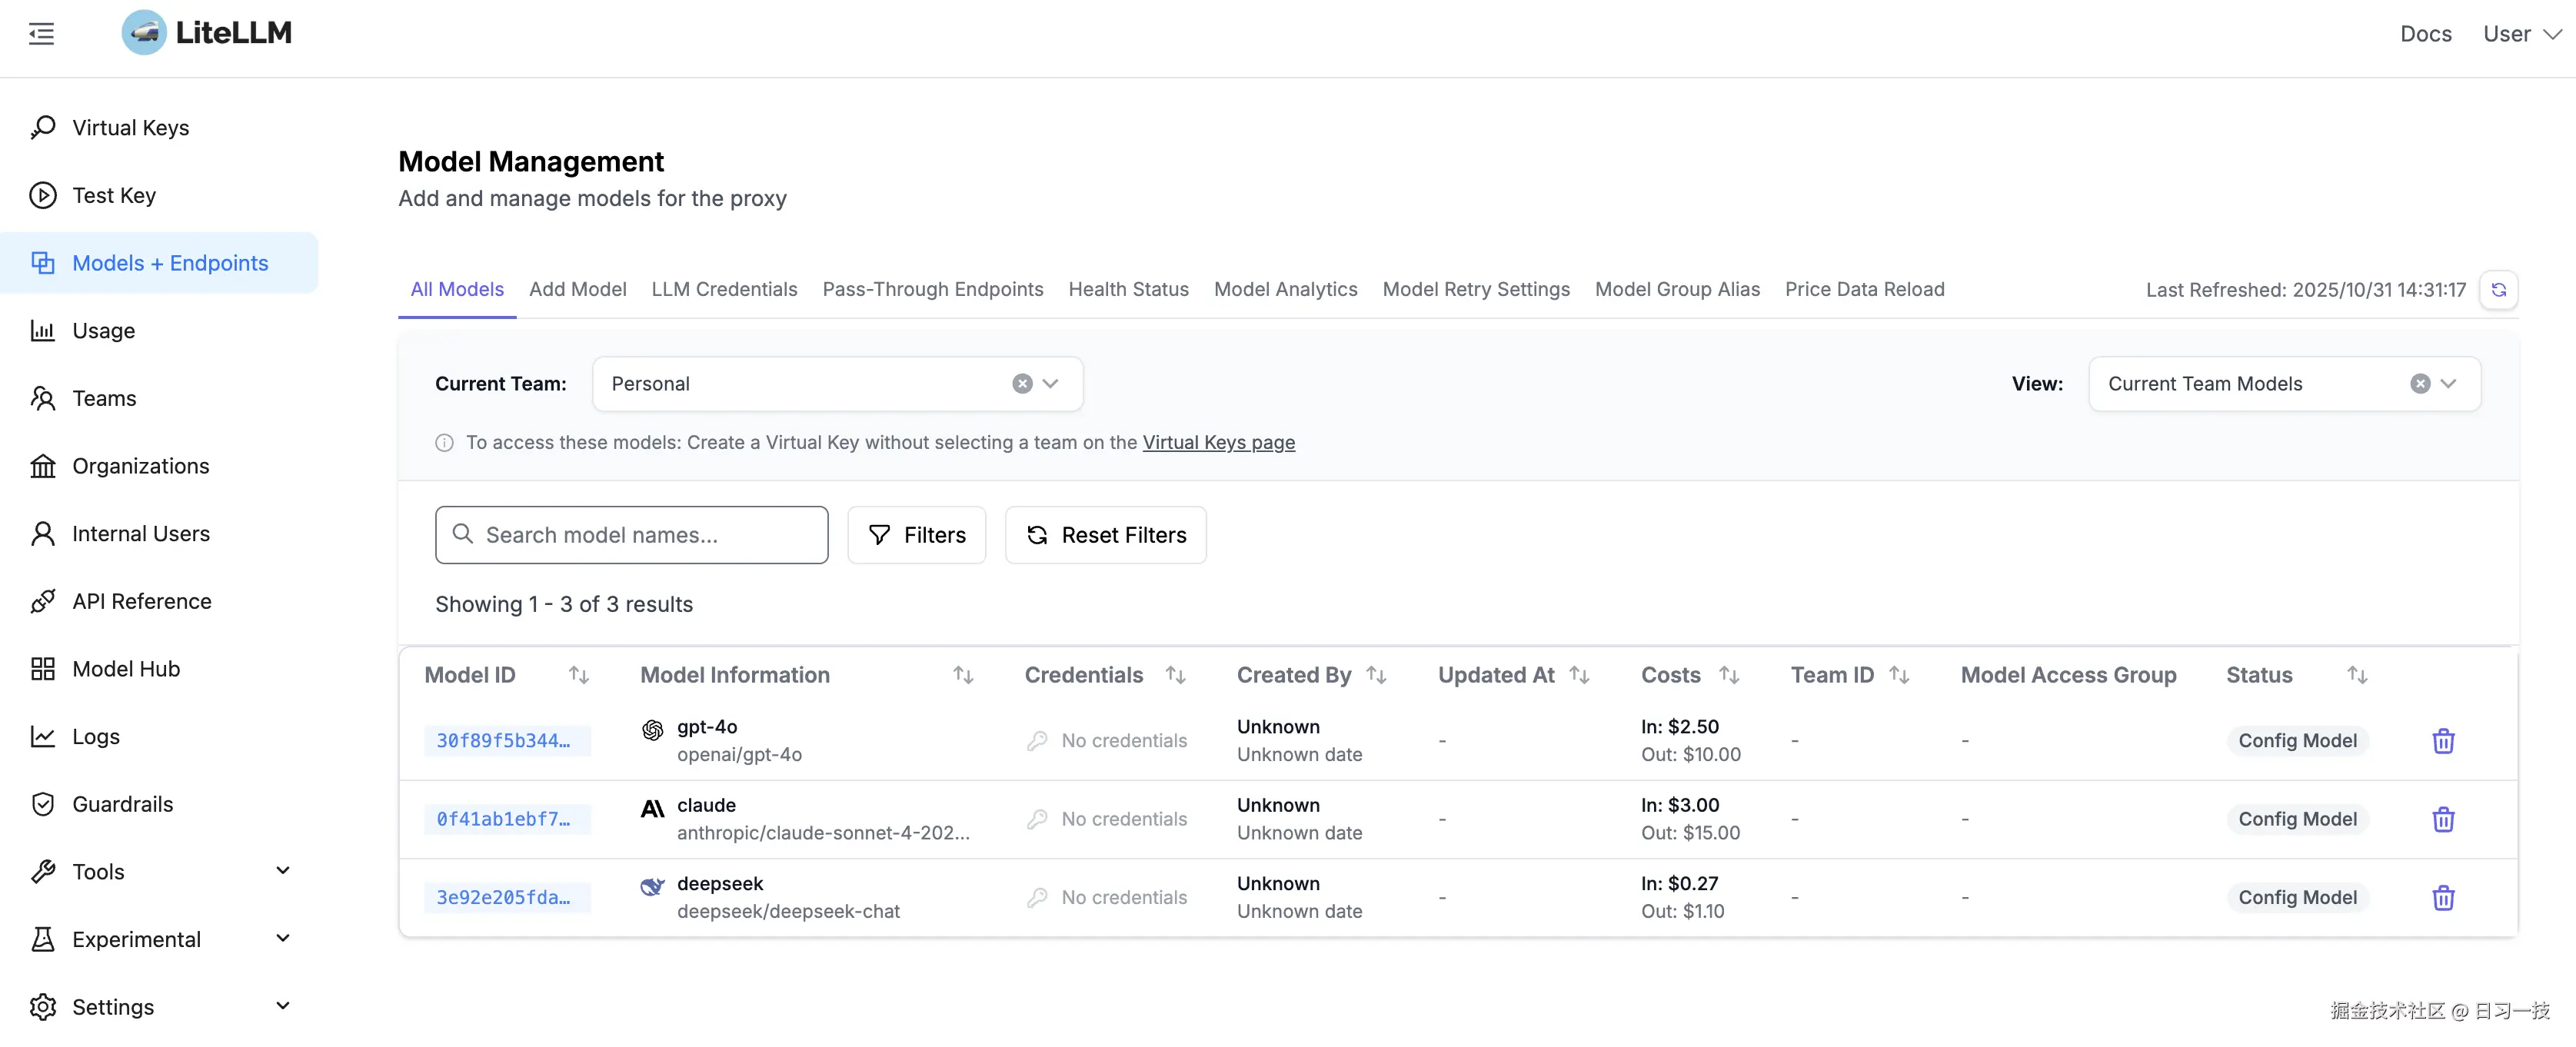Collapse the sidebar with the menu icon
2576x1047 pixels.
41,34
